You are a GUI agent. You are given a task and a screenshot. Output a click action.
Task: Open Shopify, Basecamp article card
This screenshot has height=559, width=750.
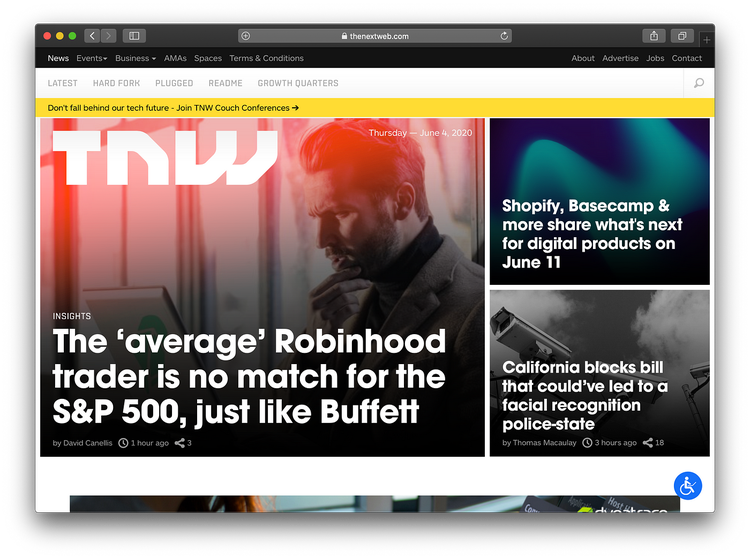pos(600,201)
